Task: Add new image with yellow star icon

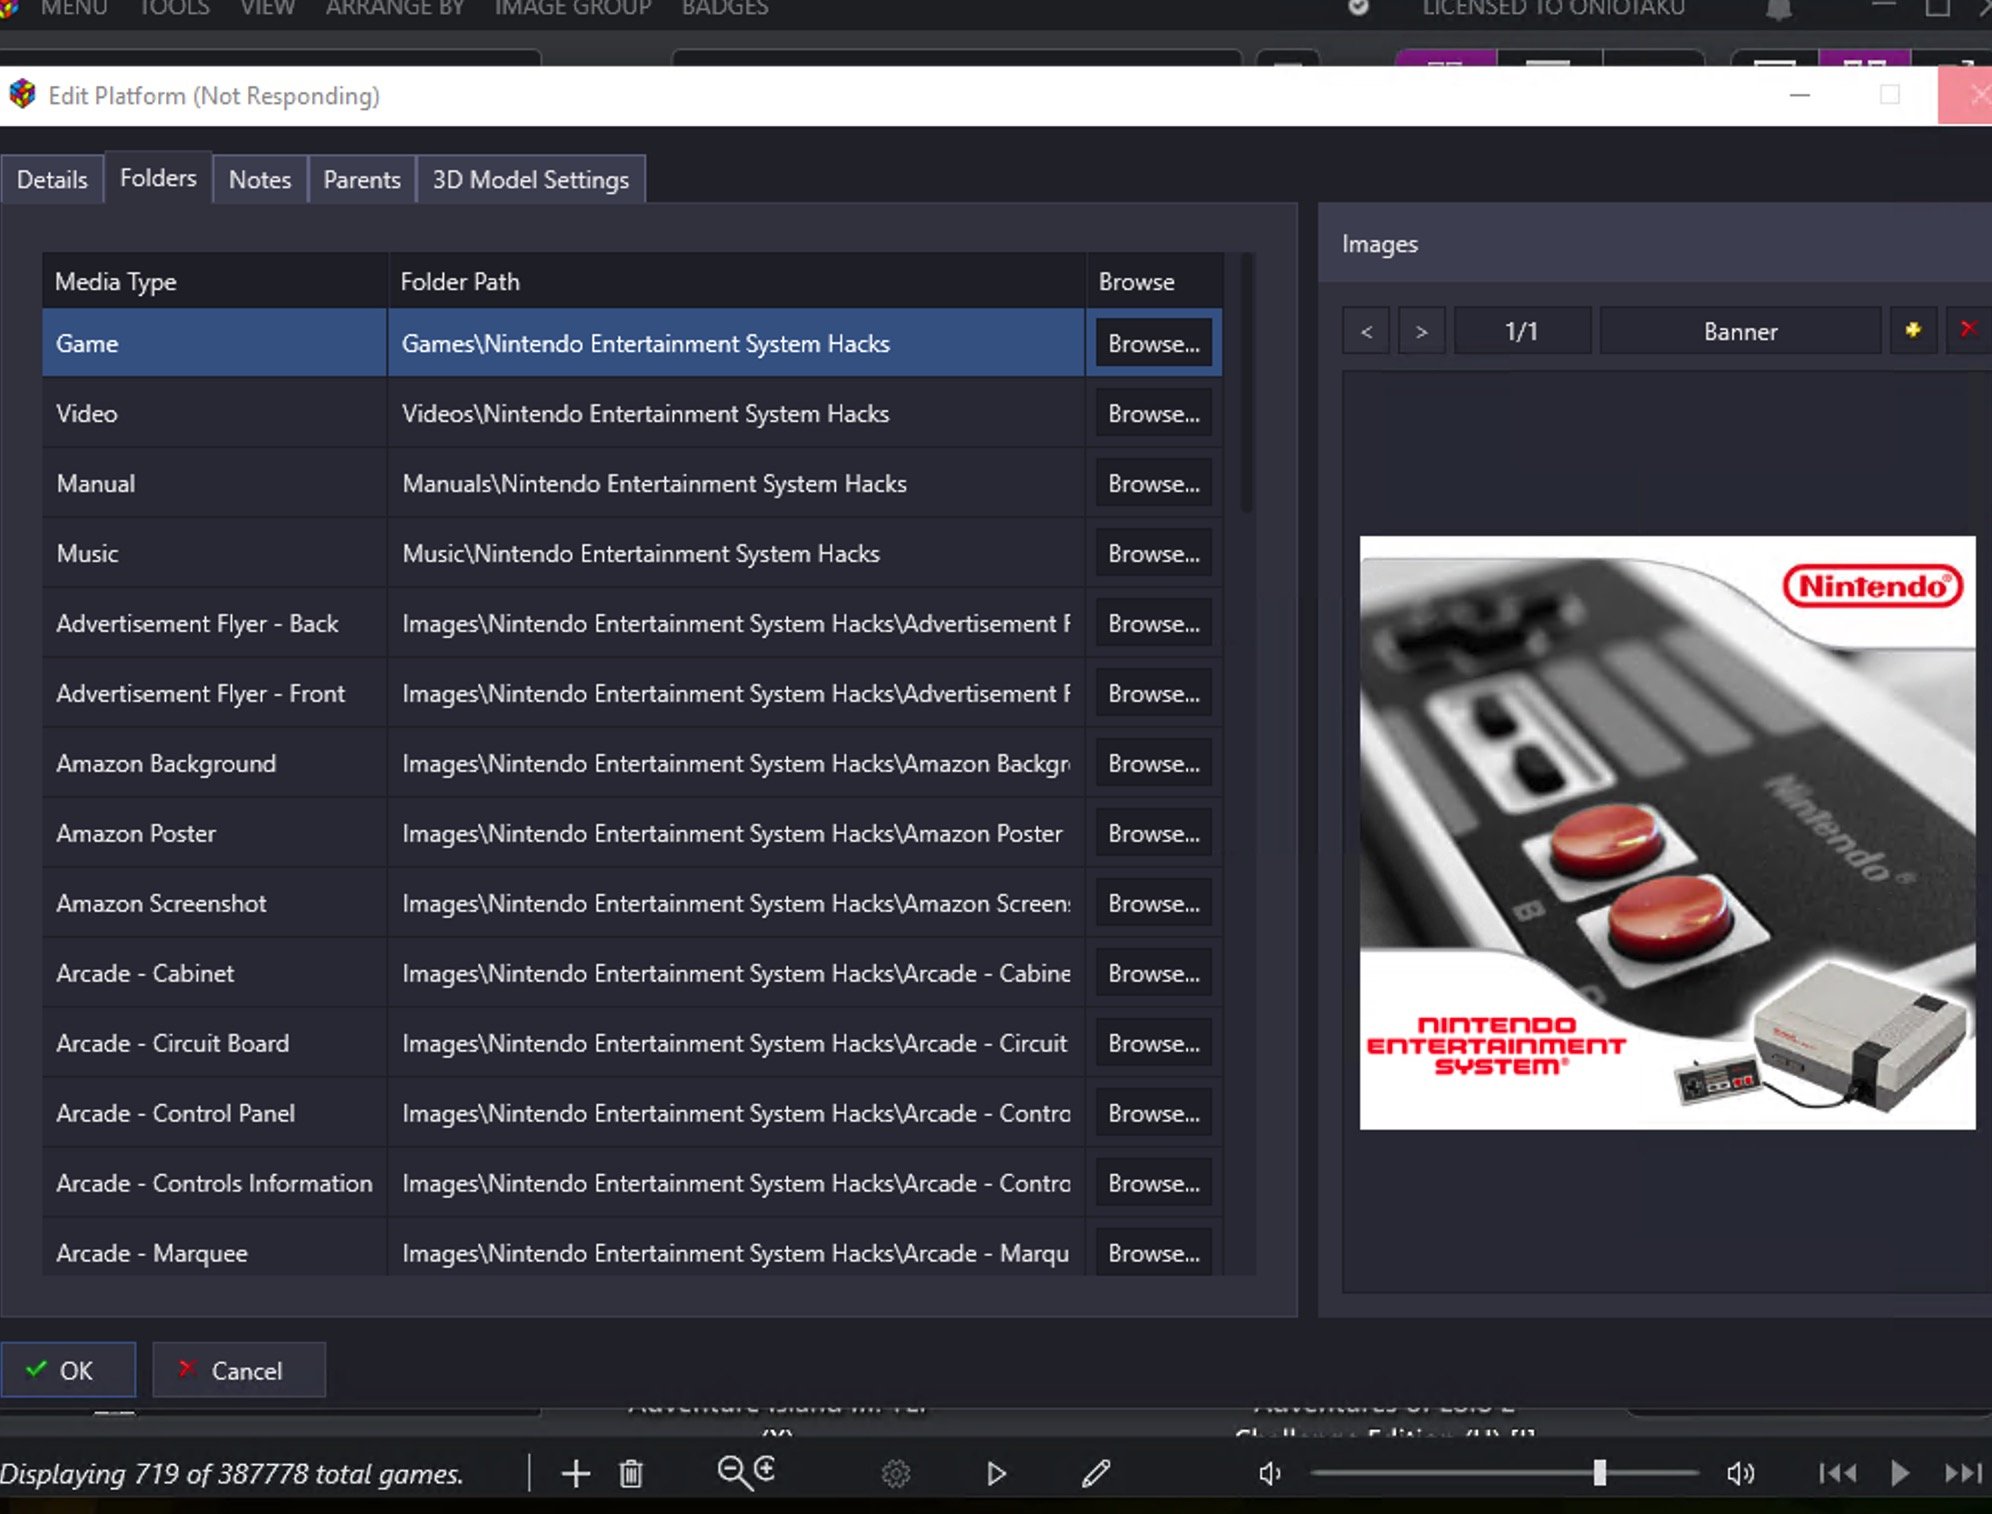Action: pyautogui.click(x=1913, y=331)
